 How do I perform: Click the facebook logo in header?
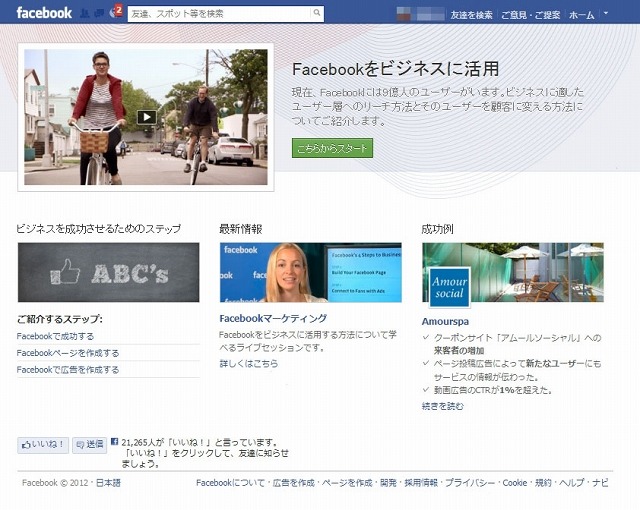pyautogui.click(x=44, y=13)
